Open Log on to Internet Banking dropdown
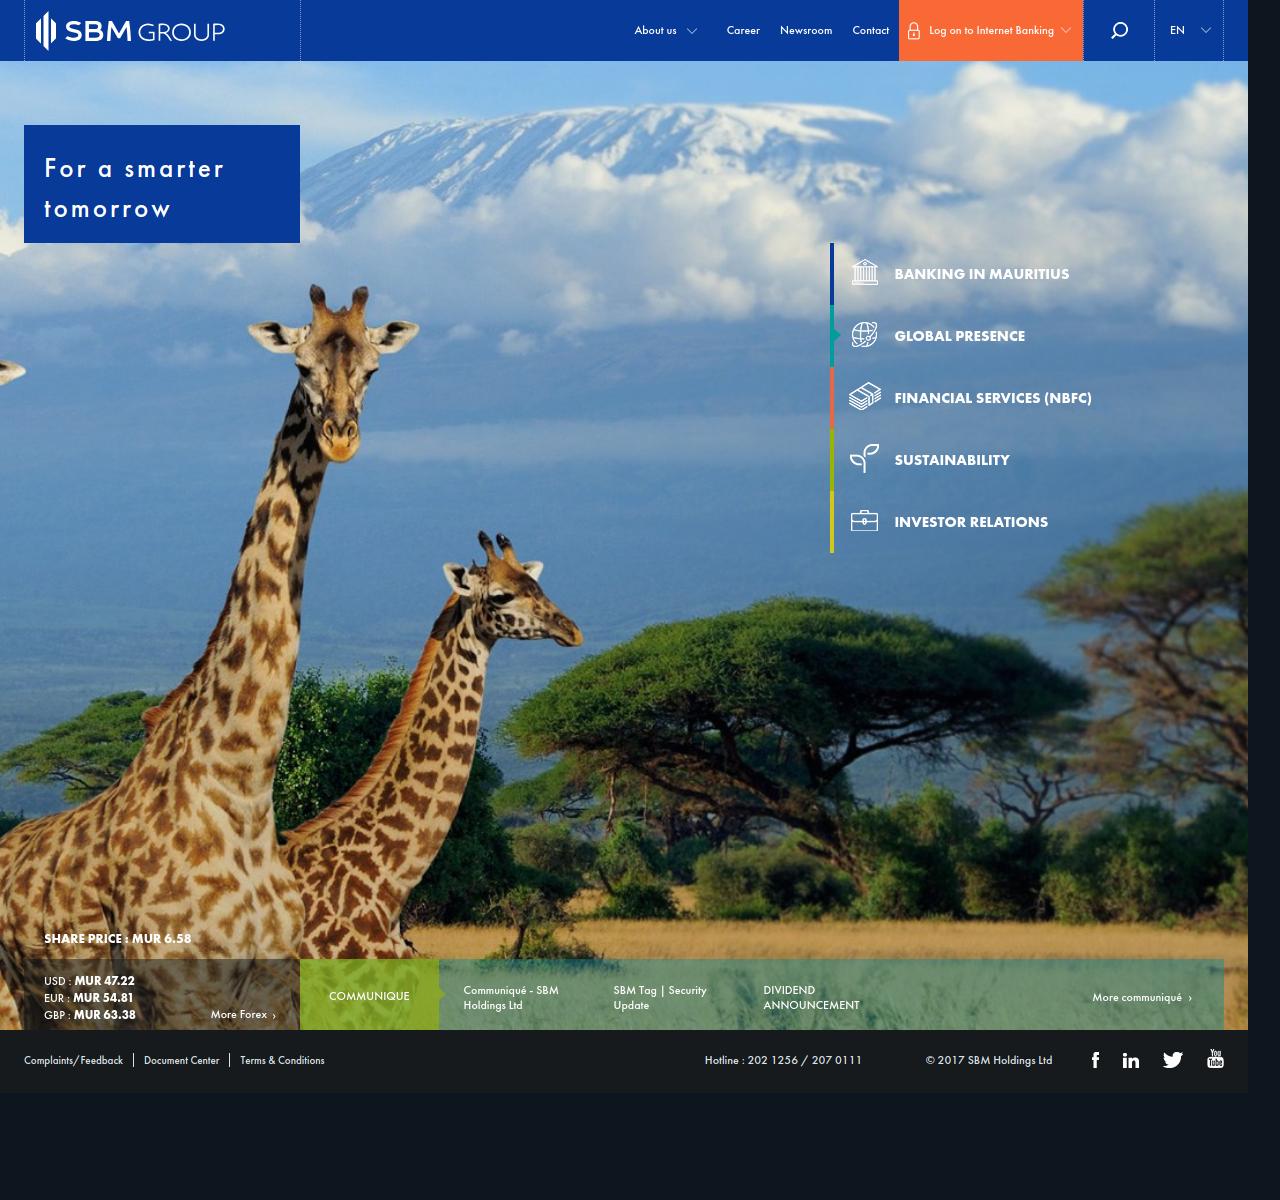This screenshot has width=1280, height=1200. (x=990, y=30)
